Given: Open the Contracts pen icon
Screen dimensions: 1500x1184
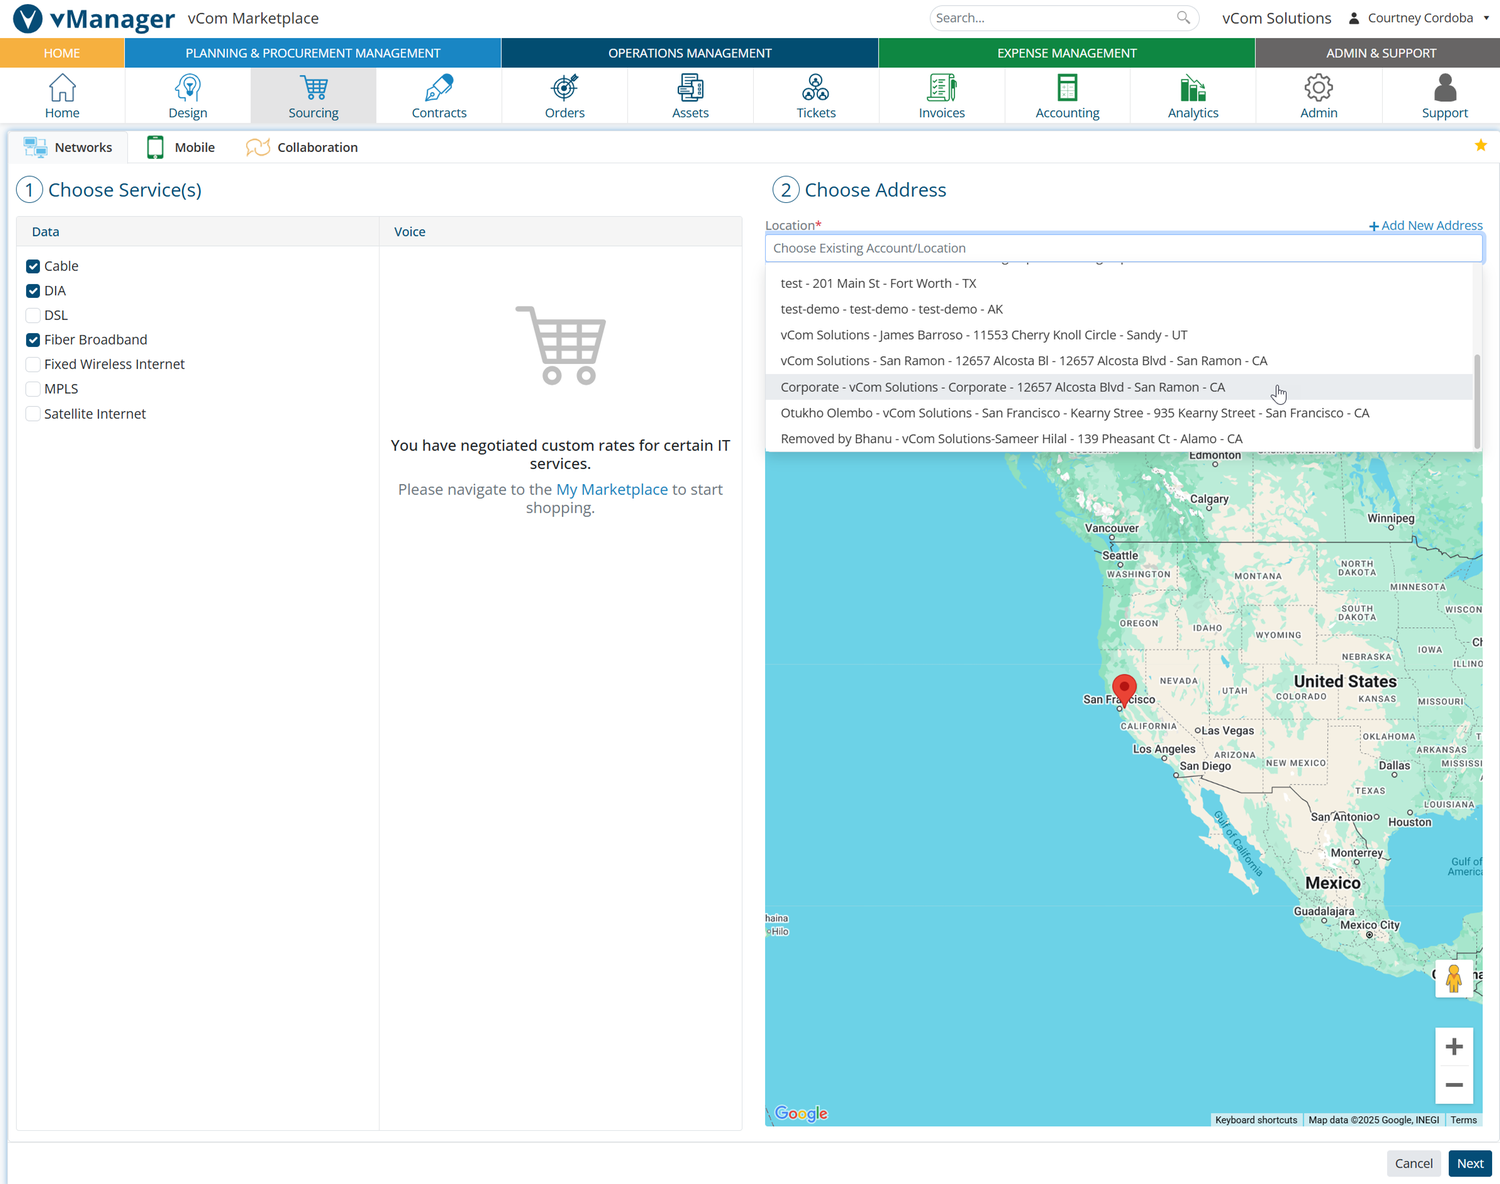Looking at the screenshot, I should tap(439, 88).
